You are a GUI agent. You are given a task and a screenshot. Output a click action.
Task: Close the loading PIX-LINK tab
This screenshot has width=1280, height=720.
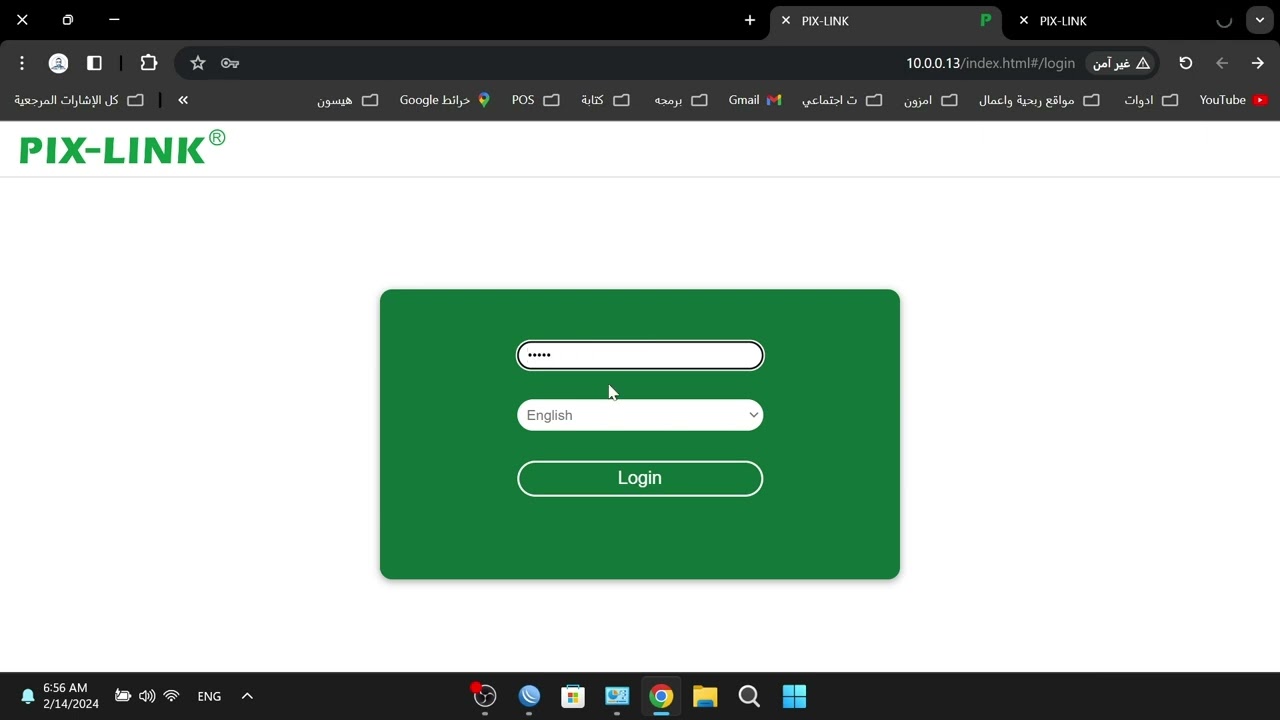tap(1024, 20)
